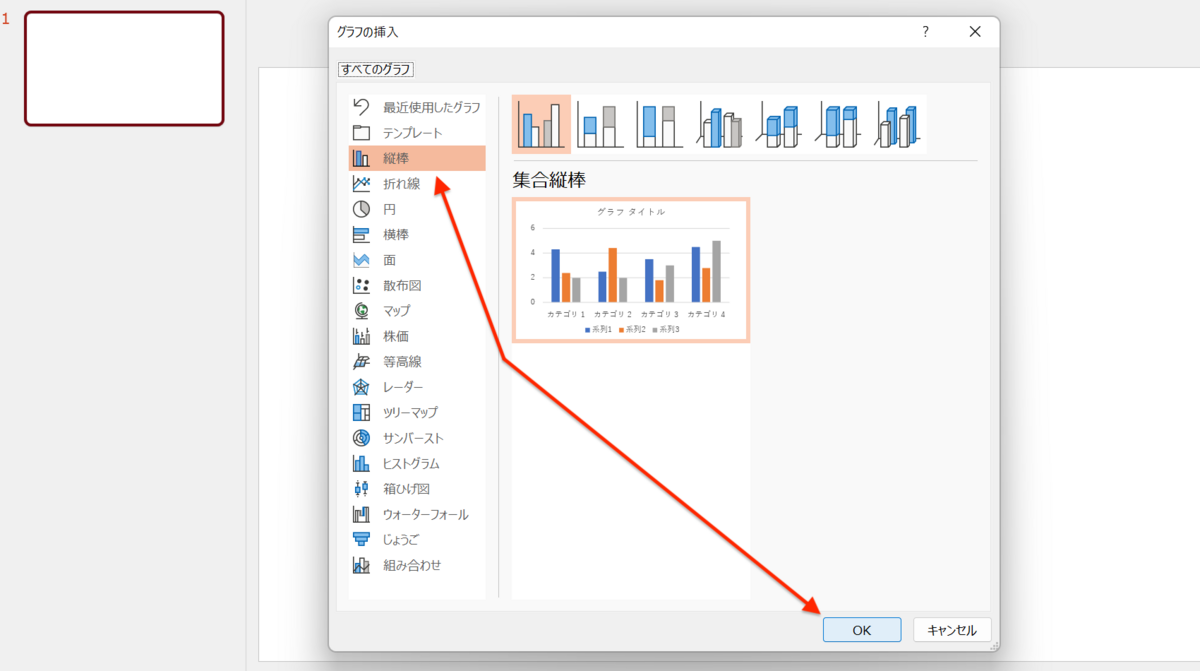Click the templates folder icon
This screenshot has height=671, width=1200.
[x=362, y=133]
